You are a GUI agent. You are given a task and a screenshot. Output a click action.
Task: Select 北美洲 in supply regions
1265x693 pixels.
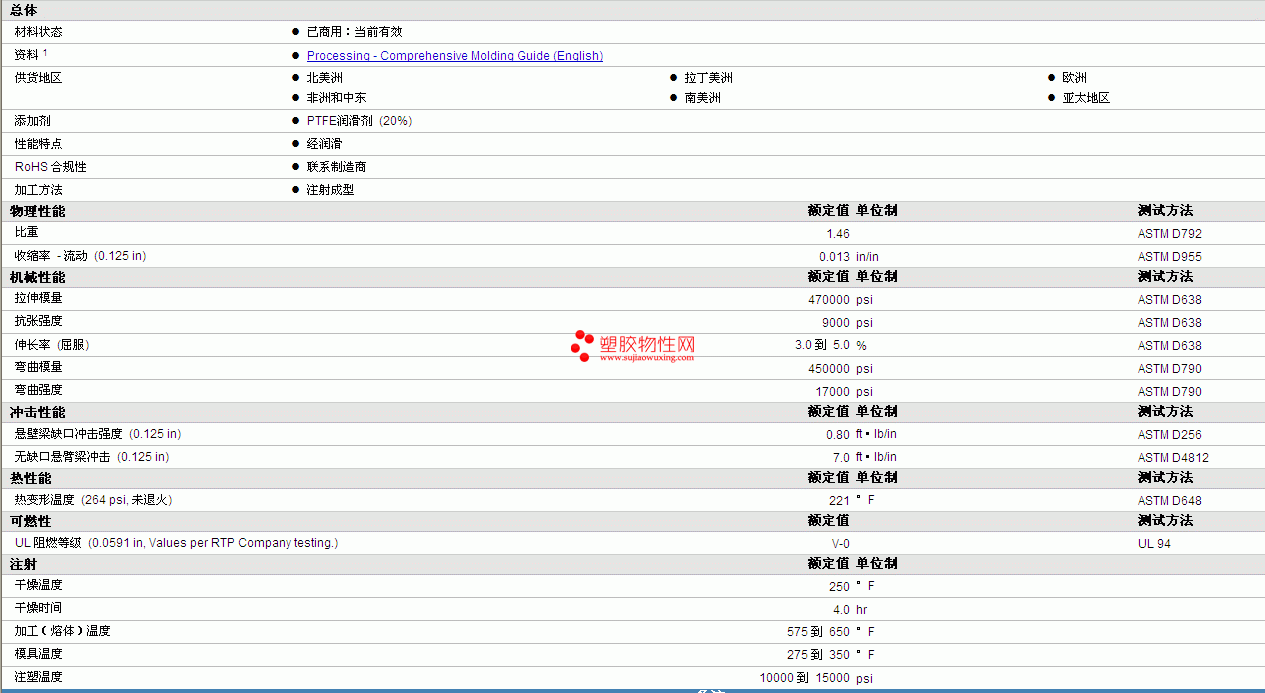[x=325, y=78]
